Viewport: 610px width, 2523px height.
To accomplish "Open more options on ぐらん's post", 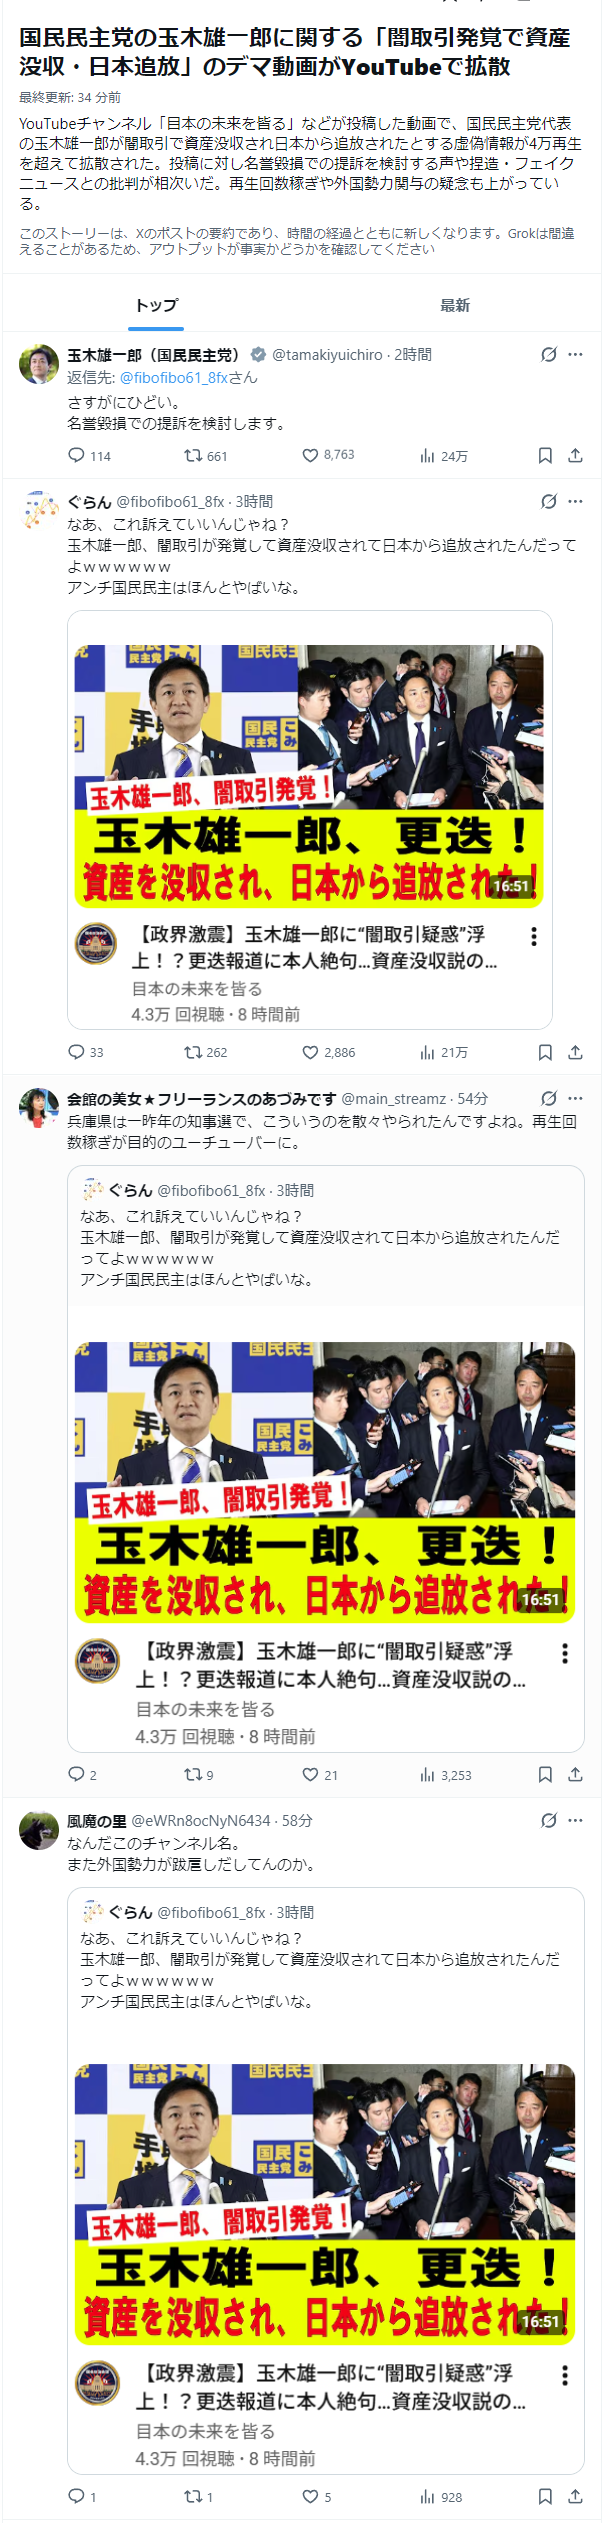I will pos(575,501).
